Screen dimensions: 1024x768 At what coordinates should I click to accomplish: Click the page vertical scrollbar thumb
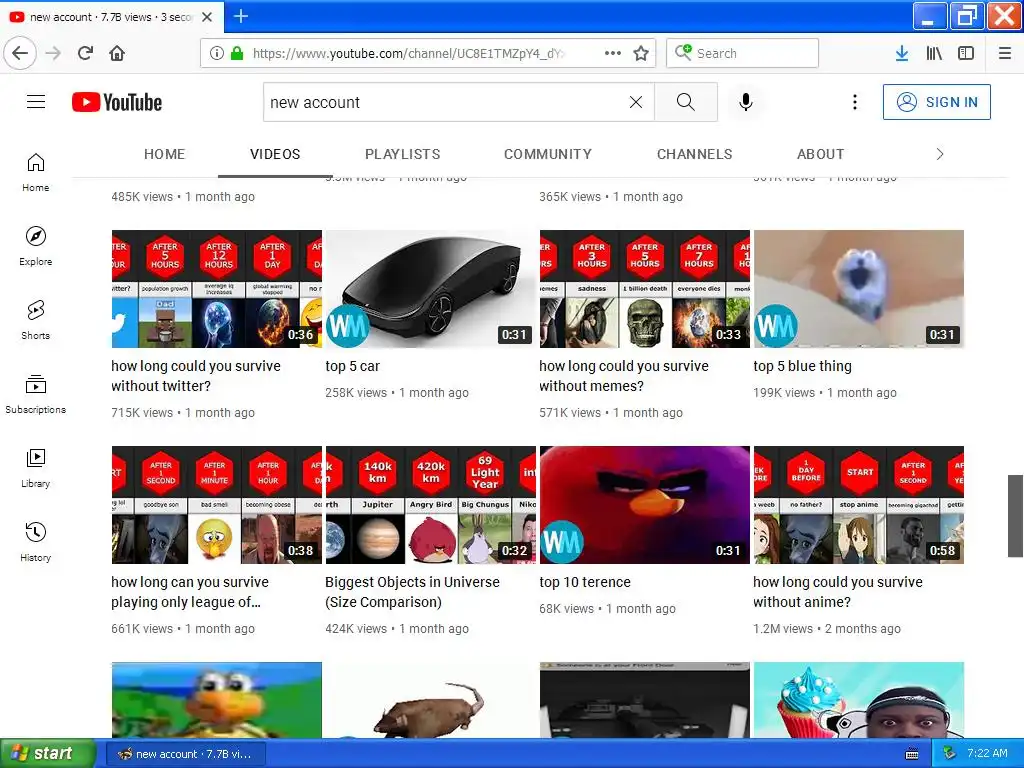(x=1016, y=516)
